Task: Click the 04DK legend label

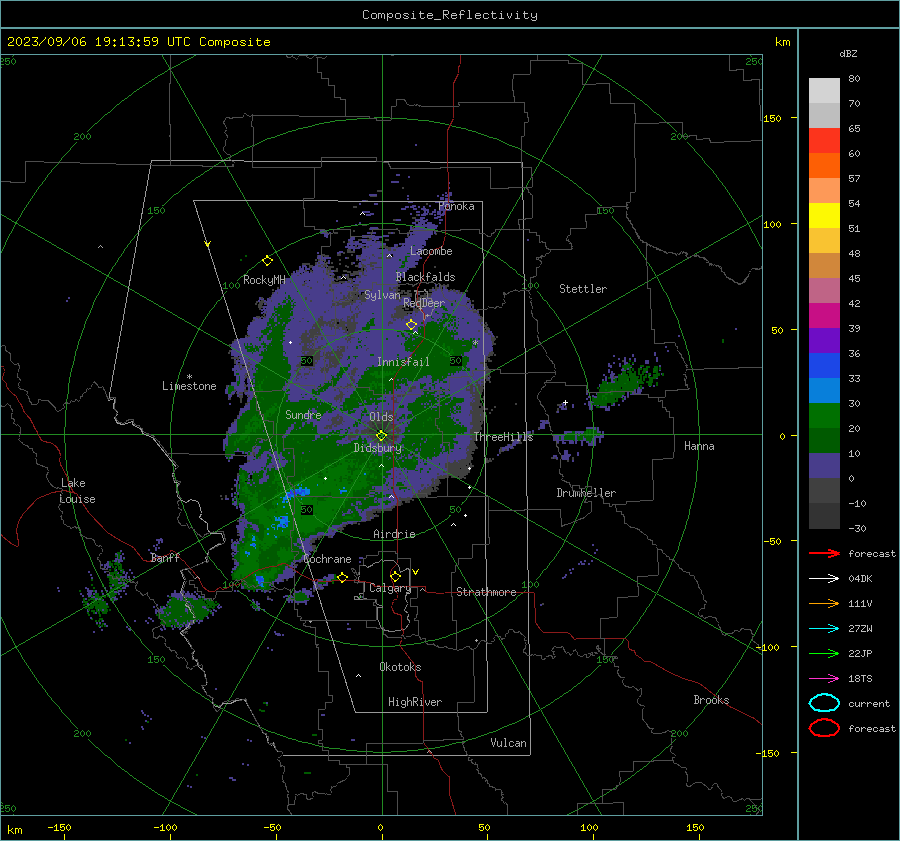Action: click(860, 579)
